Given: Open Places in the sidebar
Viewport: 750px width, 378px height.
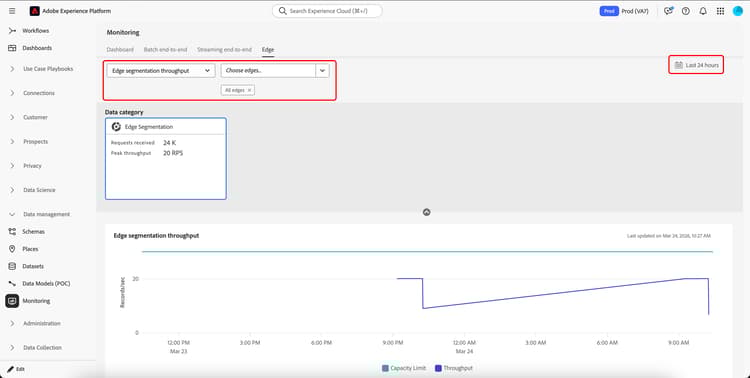Looking at the screenshot, I should click(x=30, y=249).
